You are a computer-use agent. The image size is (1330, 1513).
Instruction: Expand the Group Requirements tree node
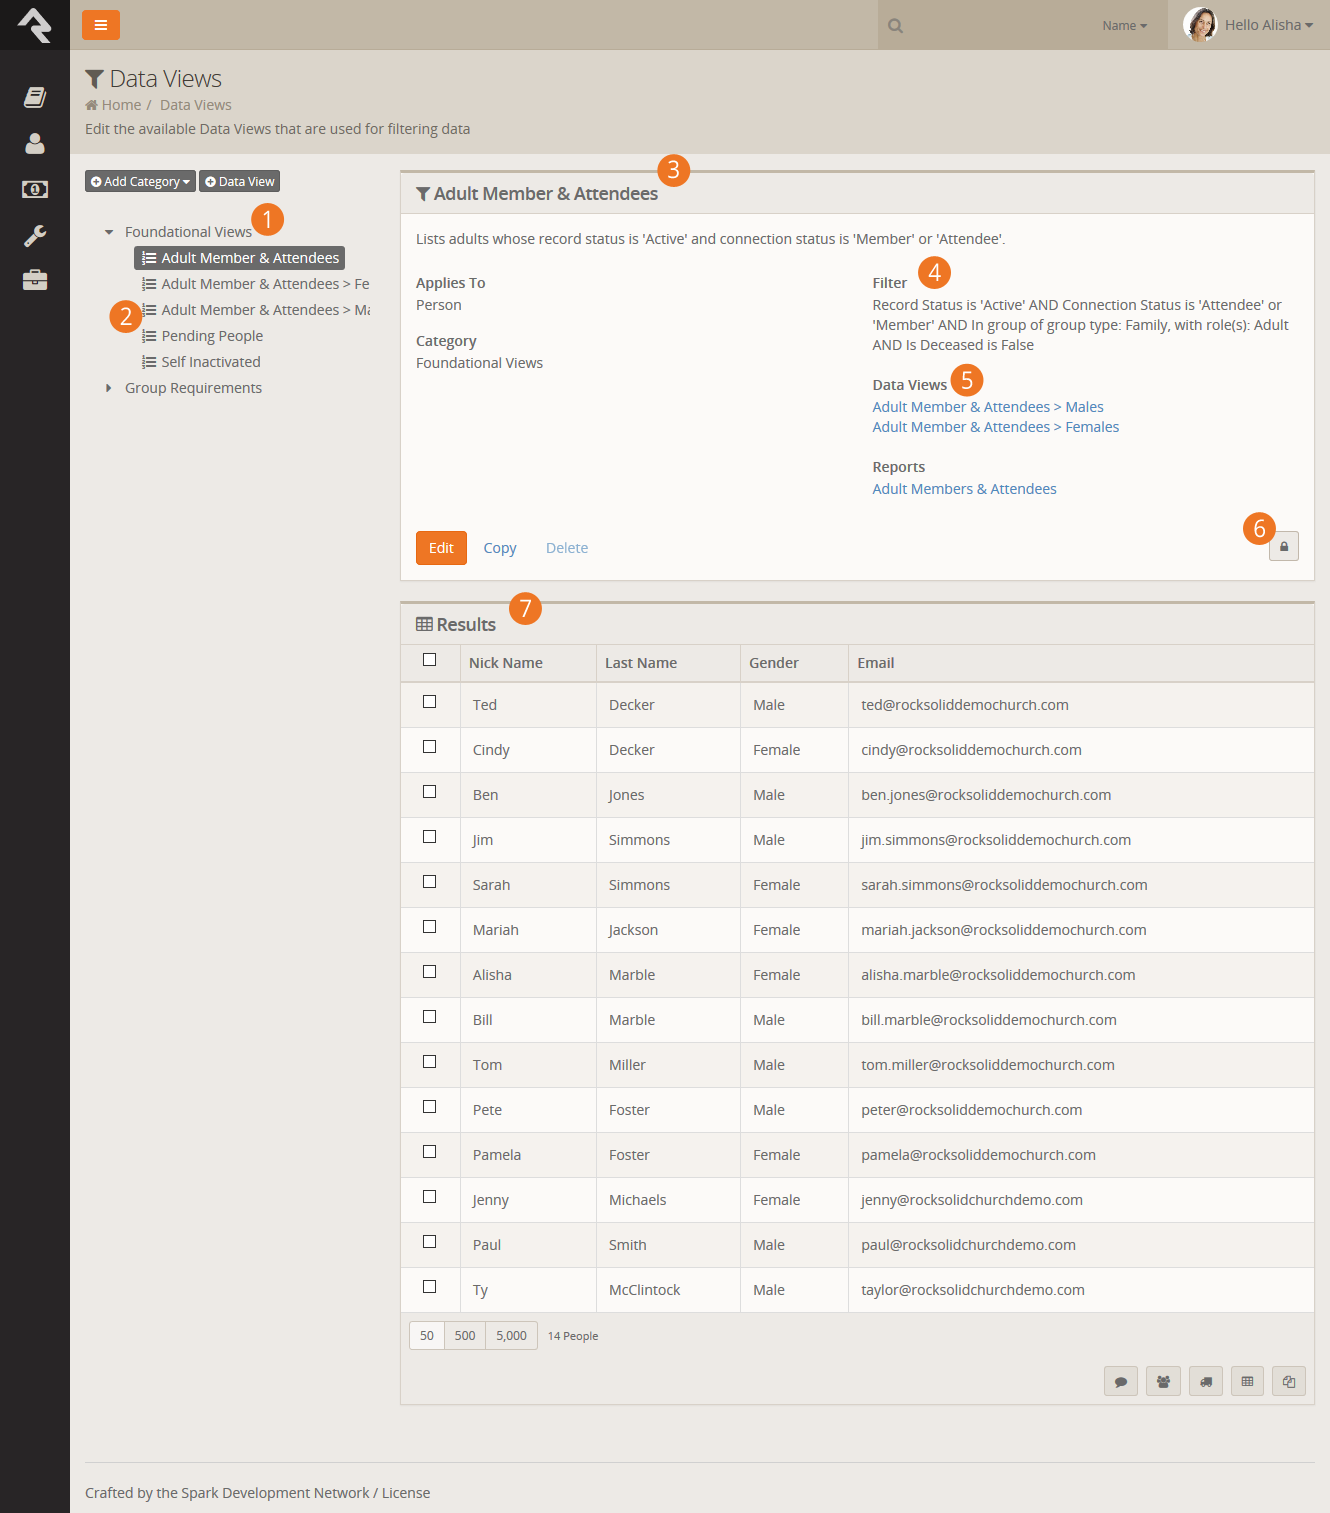[109, 388]
